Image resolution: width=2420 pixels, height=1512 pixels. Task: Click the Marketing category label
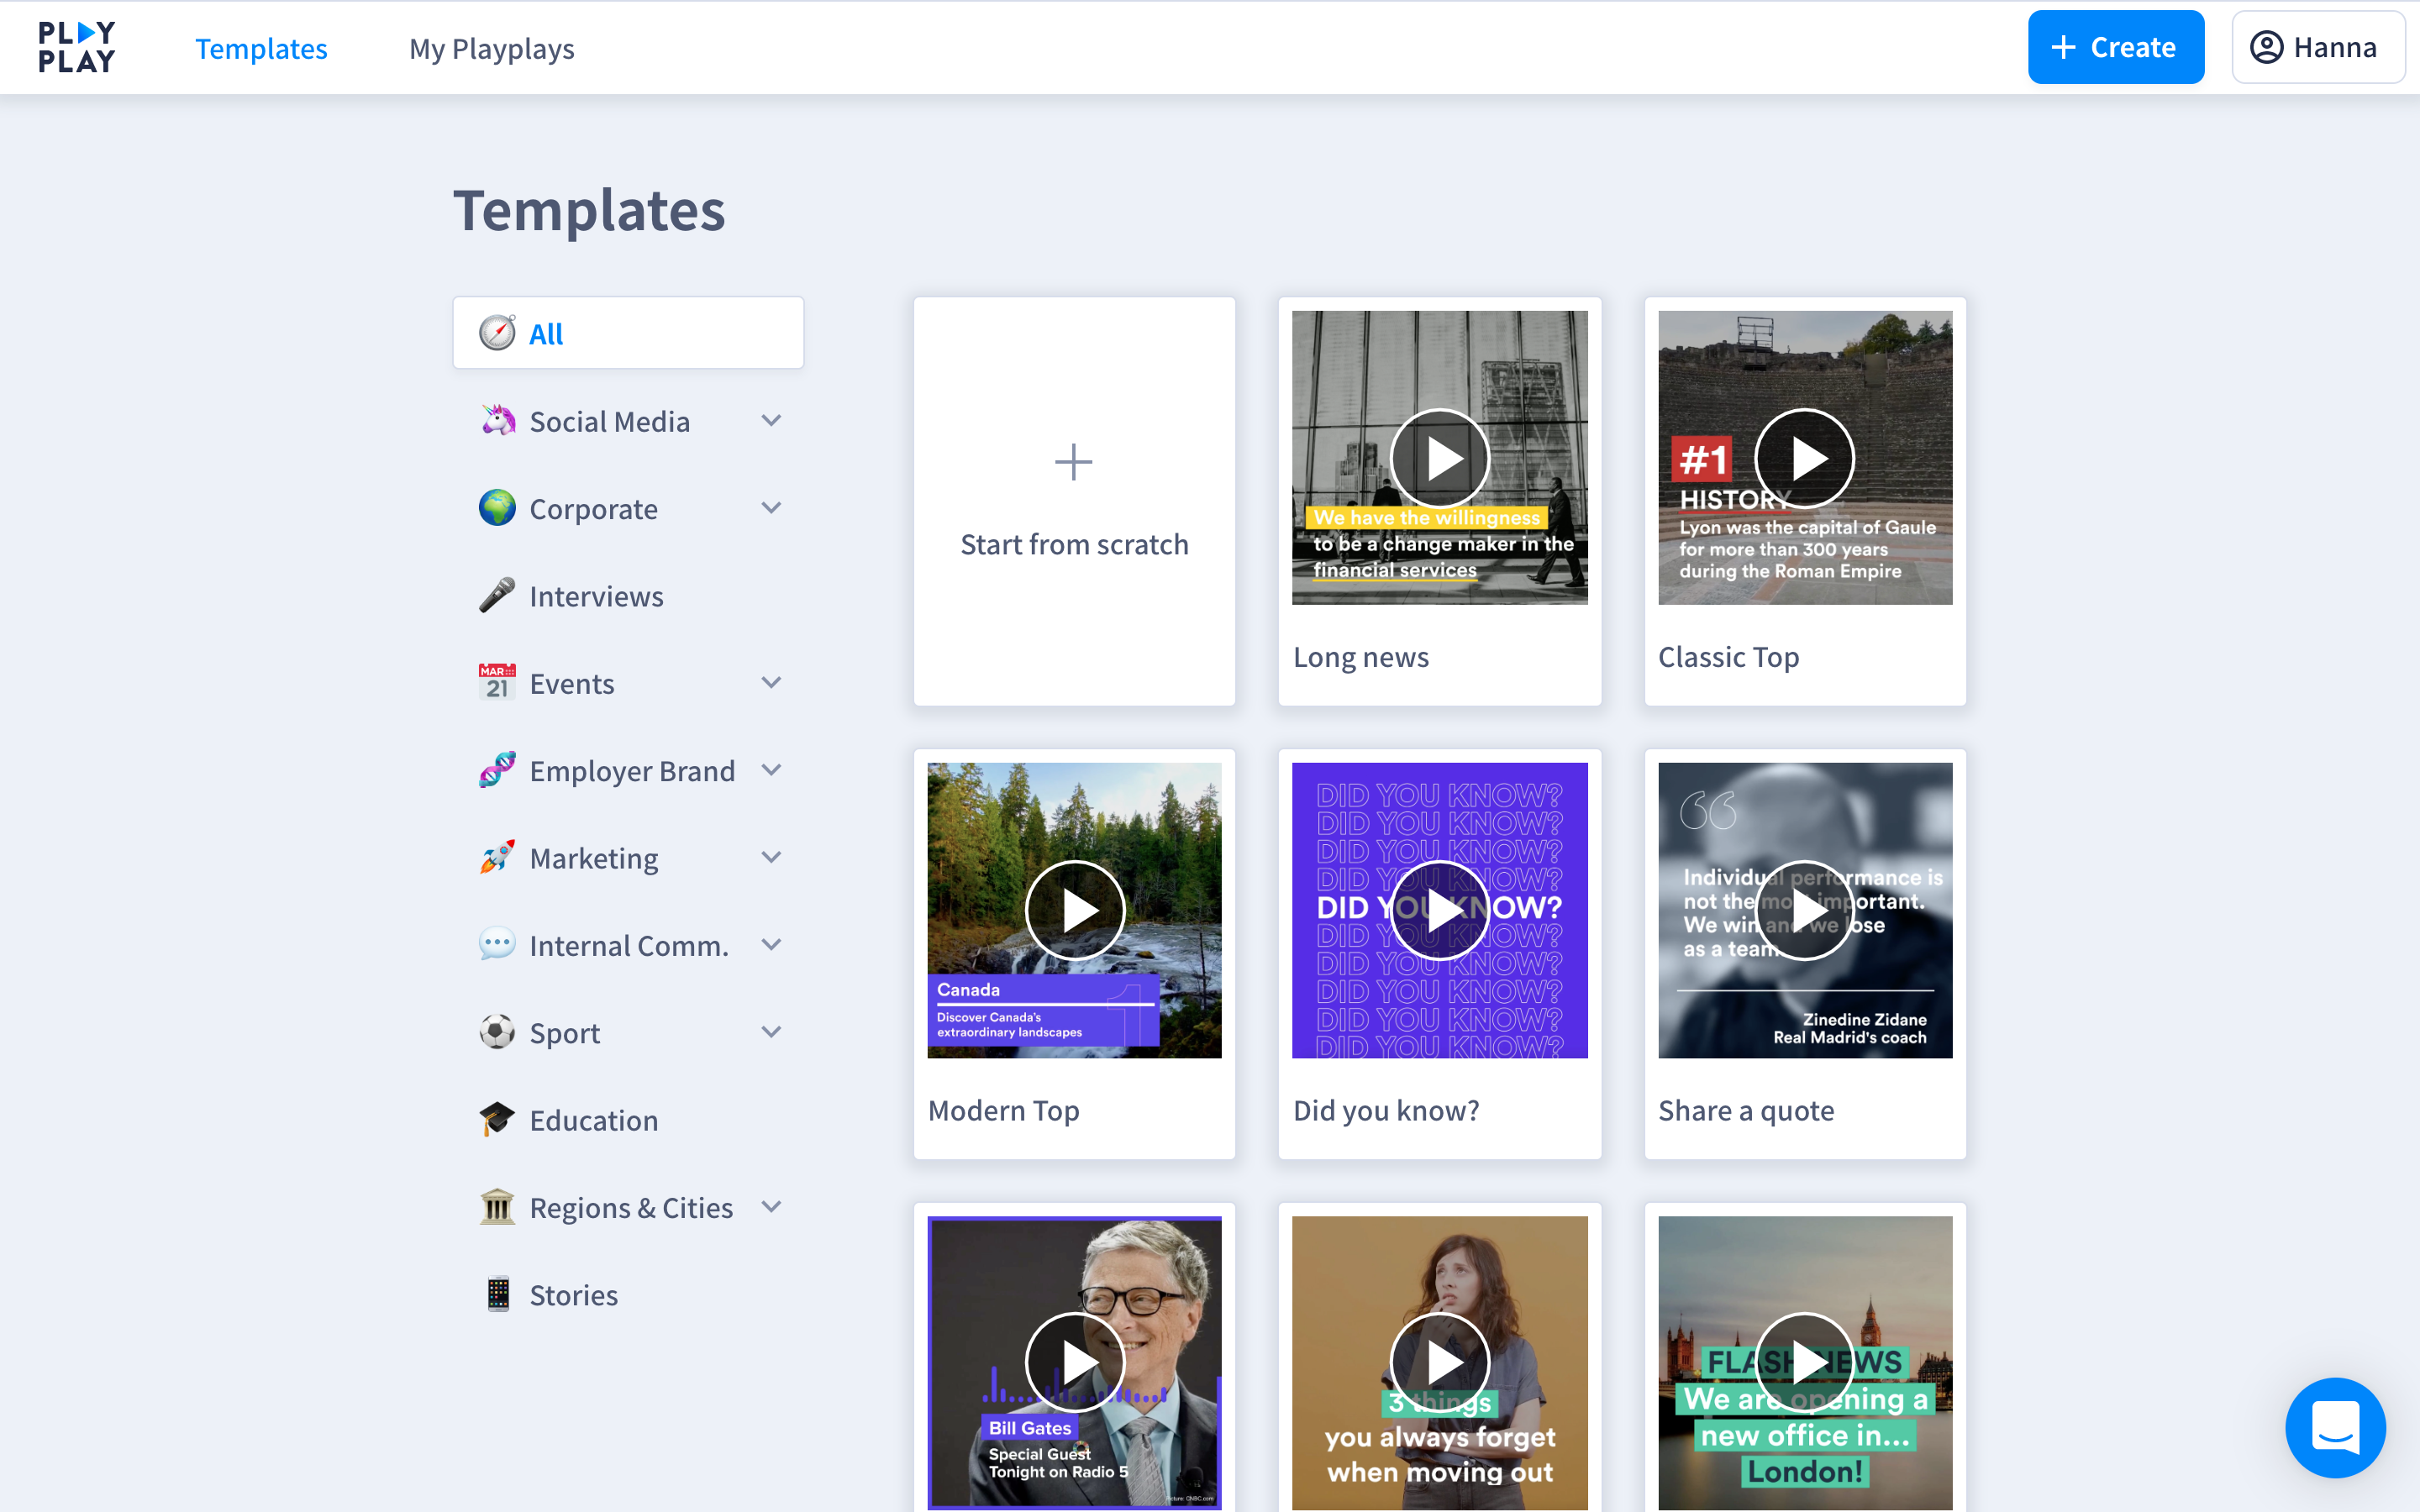[594, 858]
